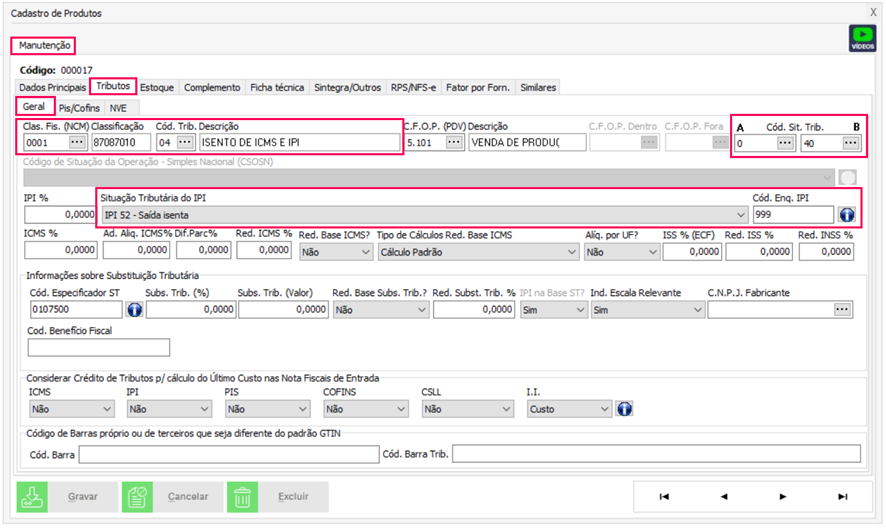
Task: Open Cód. Trib. lookup ellipsis button
Action: tap(185, 143)
